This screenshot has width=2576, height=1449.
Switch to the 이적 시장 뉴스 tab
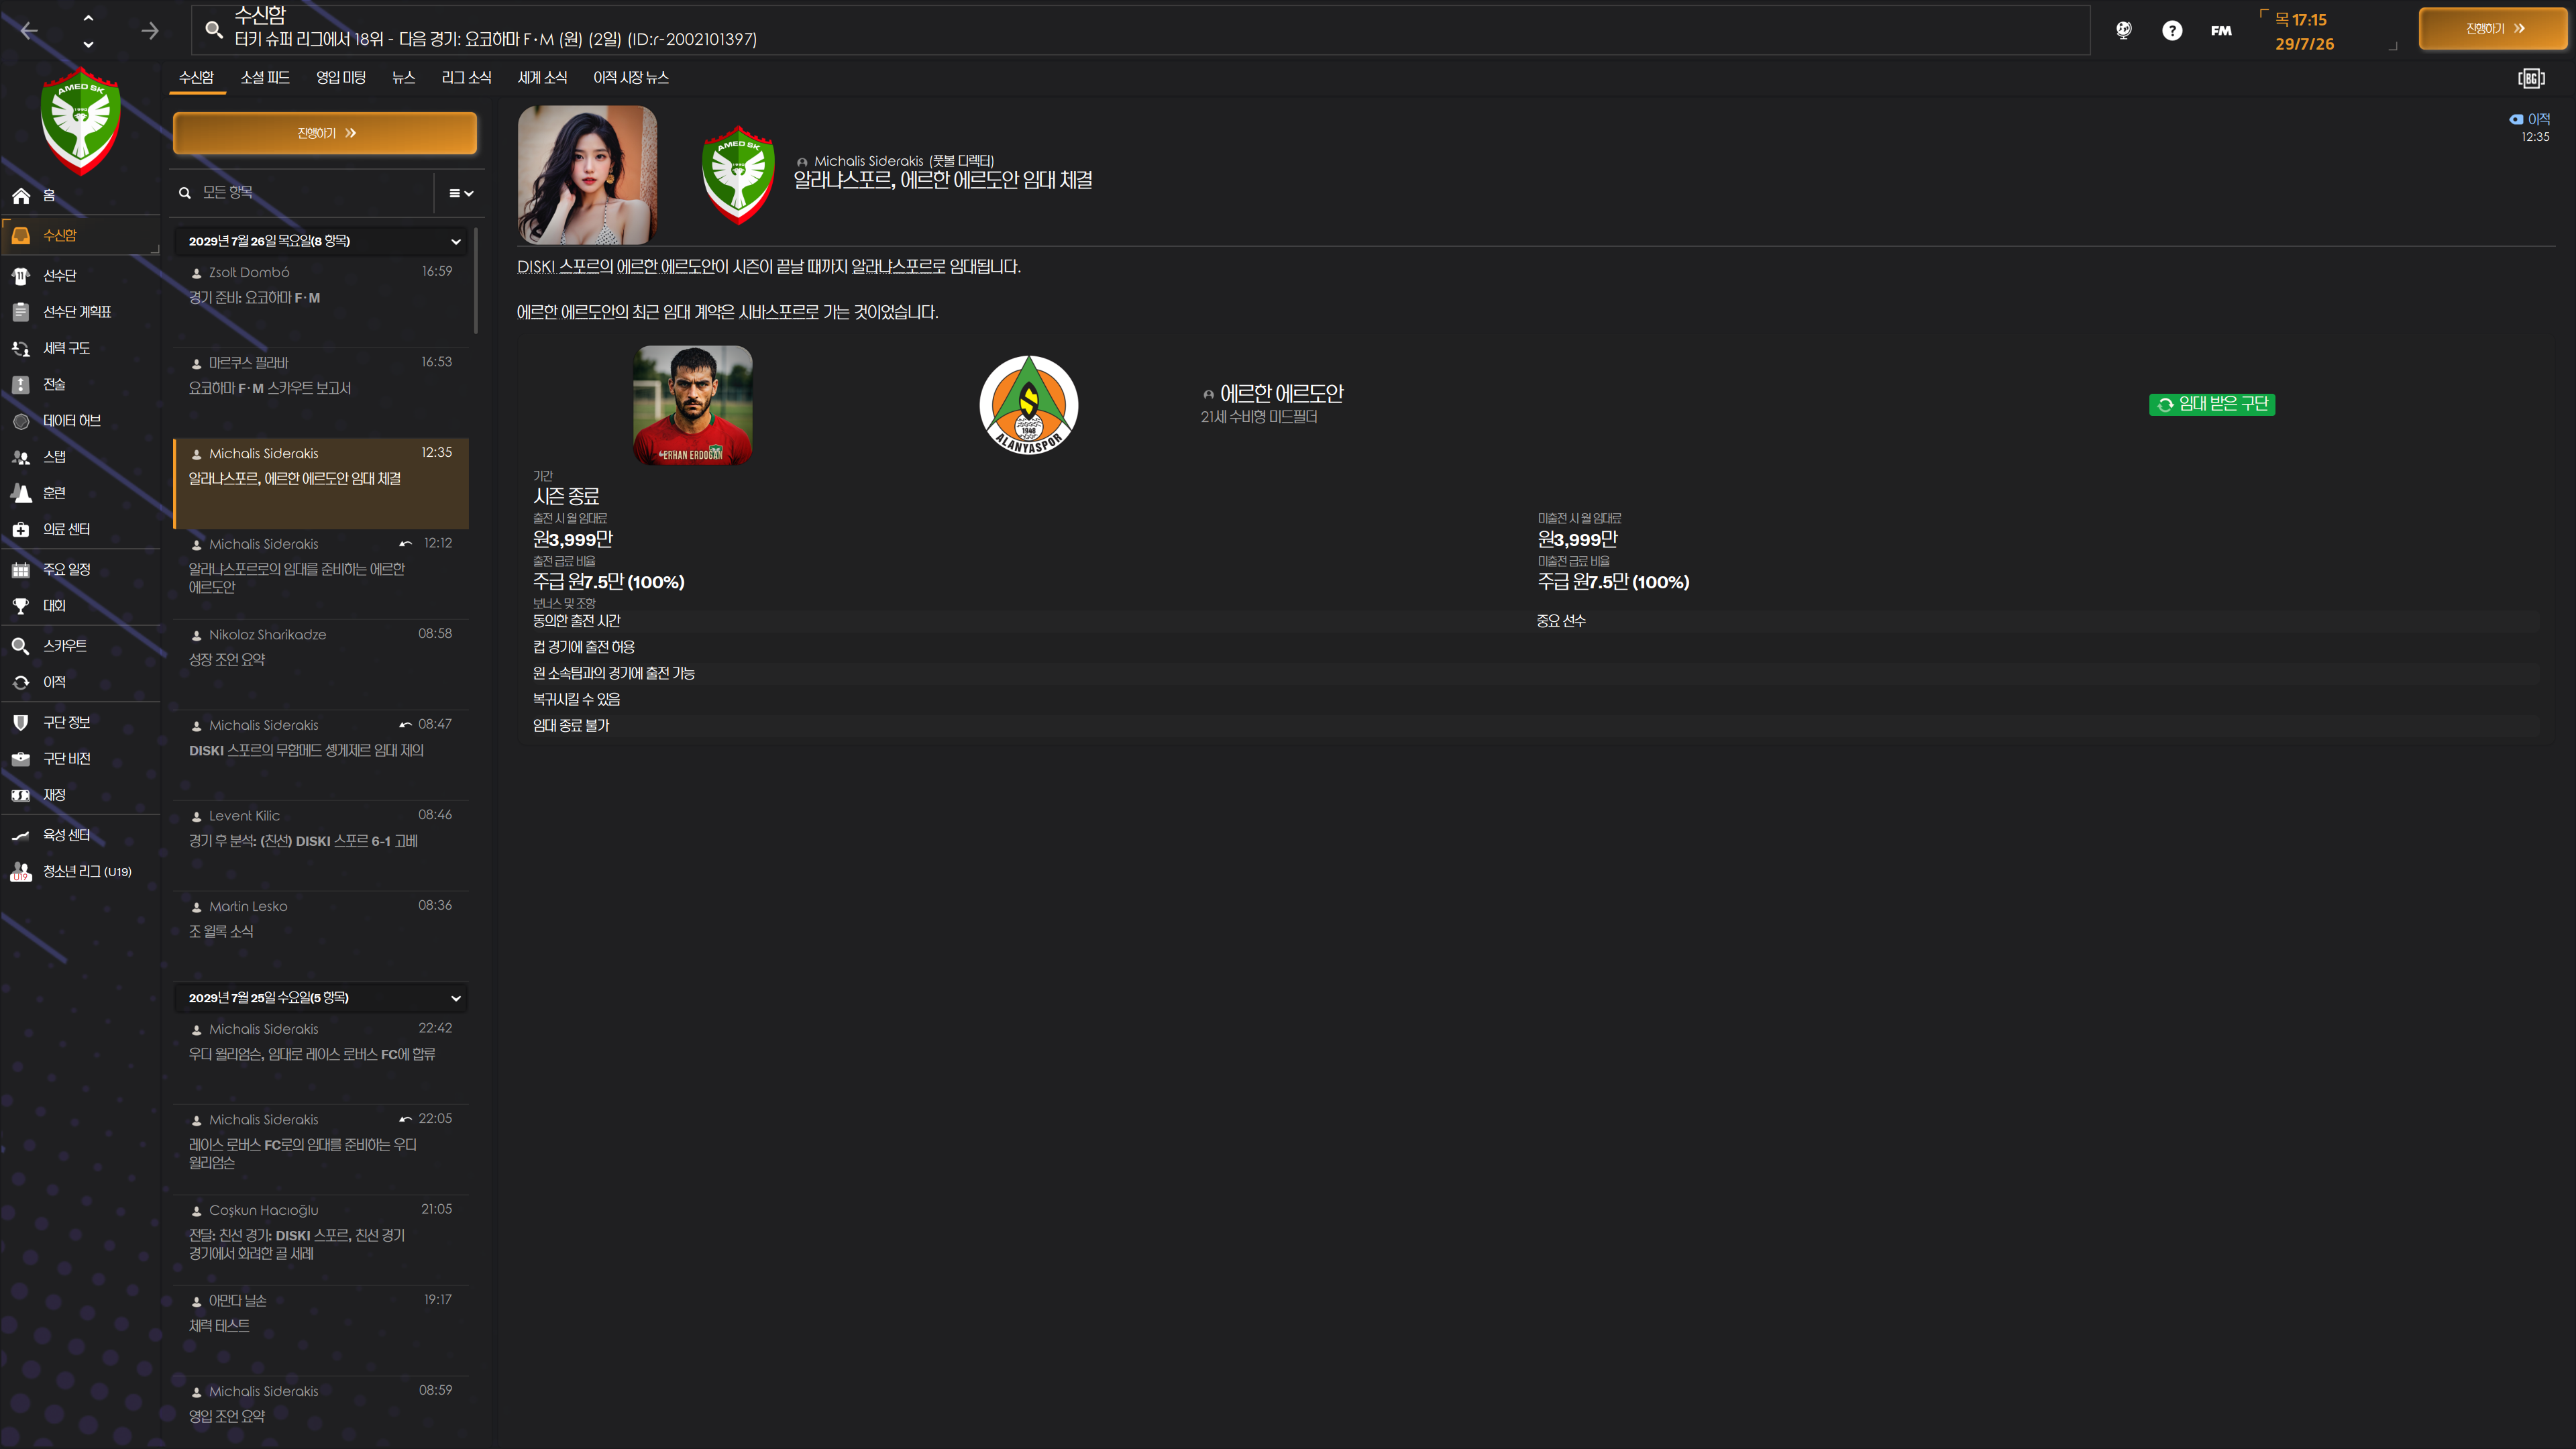630,77
